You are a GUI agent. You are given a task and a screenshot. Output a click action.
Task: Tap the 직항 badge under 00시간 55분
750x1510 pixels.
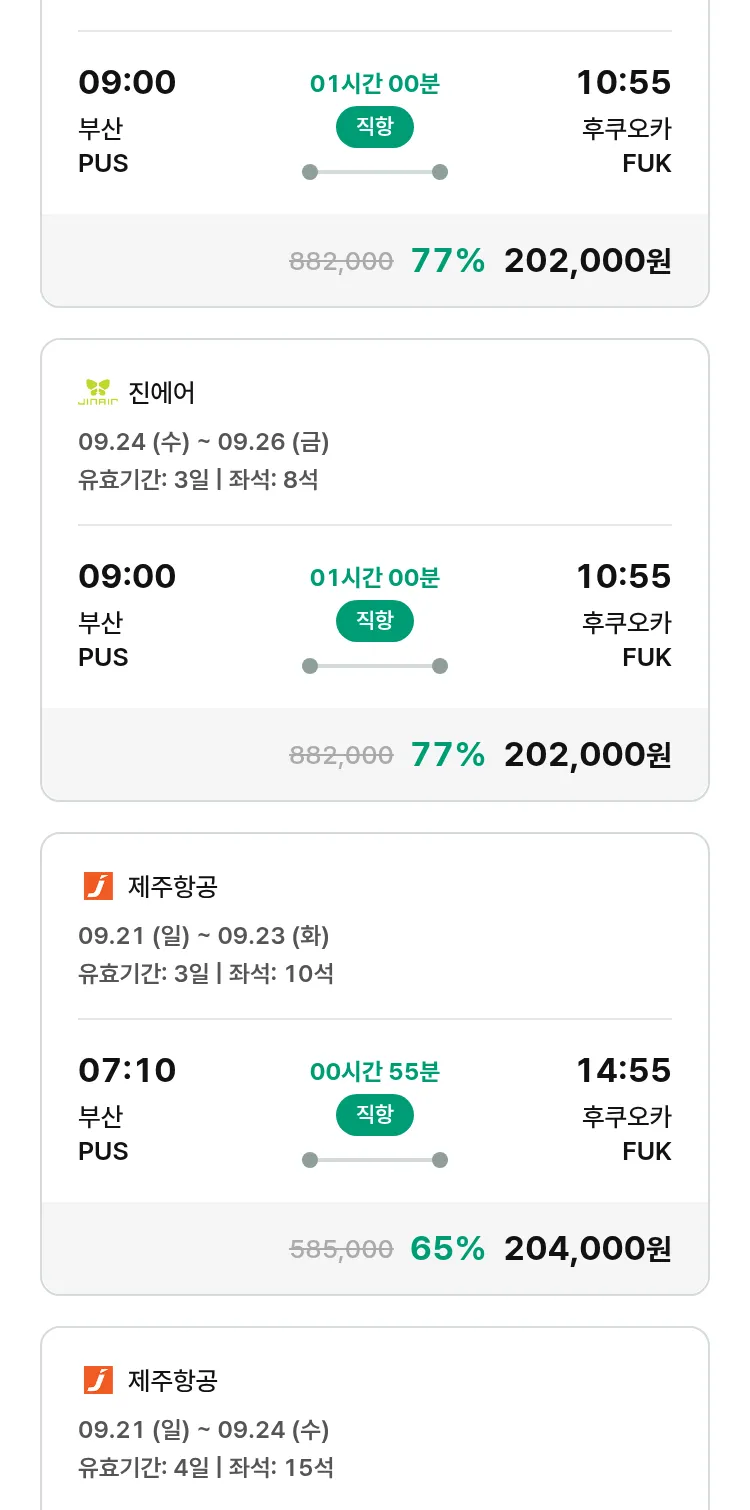[x=374, y=1115]
